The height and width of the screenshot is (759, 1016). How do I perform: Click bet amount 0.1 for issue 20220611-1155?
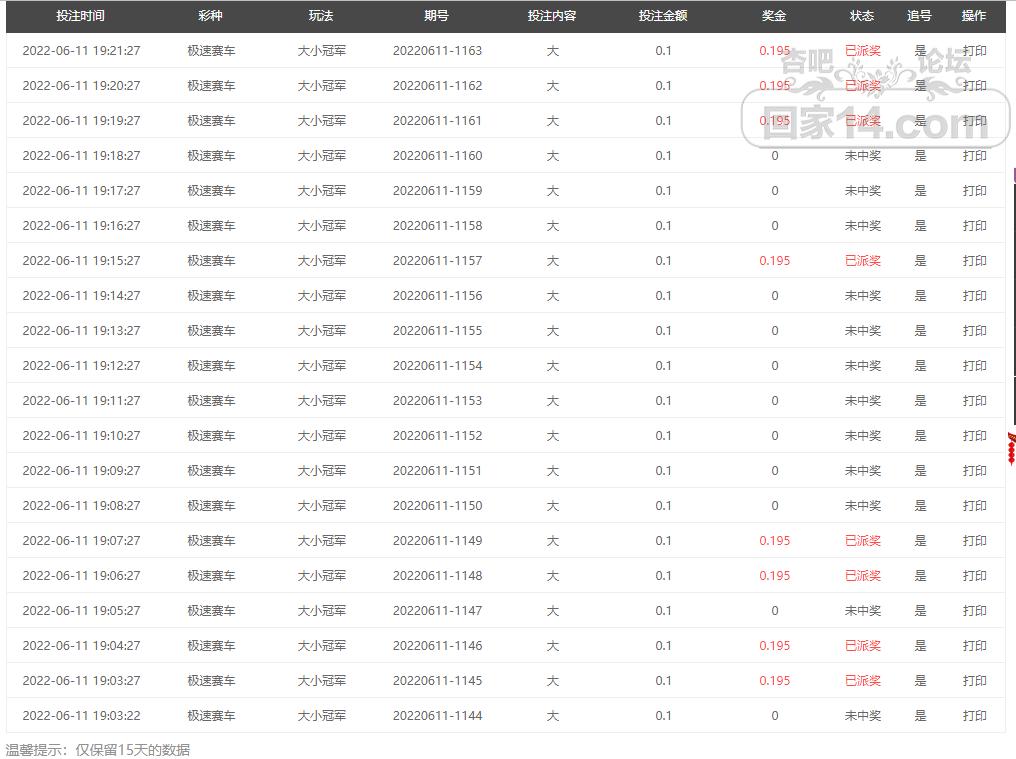(663, 331)
